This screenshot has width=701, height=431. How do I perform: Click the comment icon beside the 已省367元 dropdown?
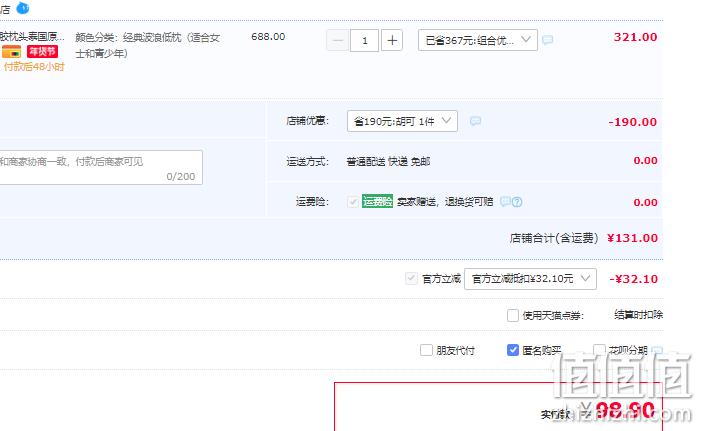(x=547, y=40)
